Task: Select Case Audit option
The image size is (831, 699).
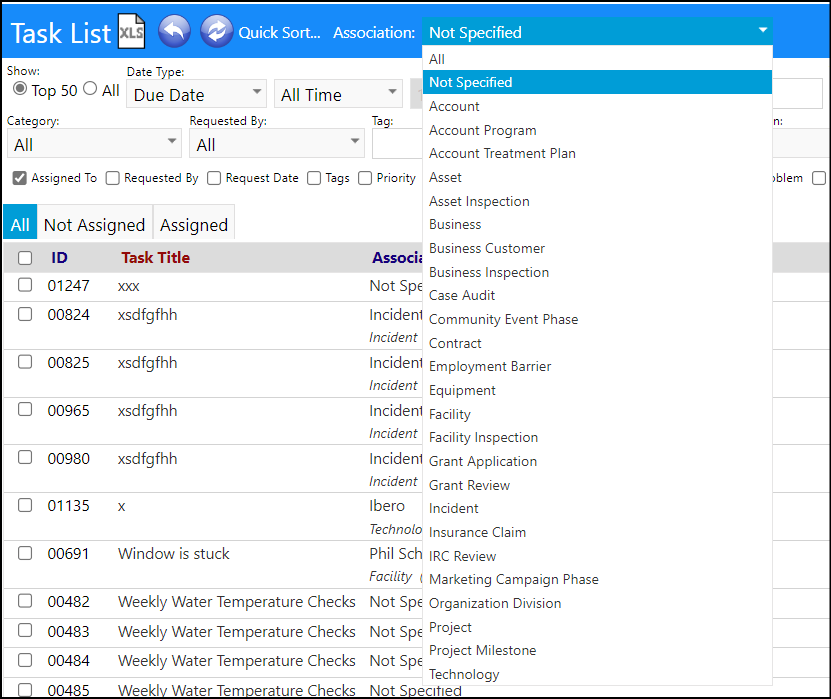Action: 597,295
